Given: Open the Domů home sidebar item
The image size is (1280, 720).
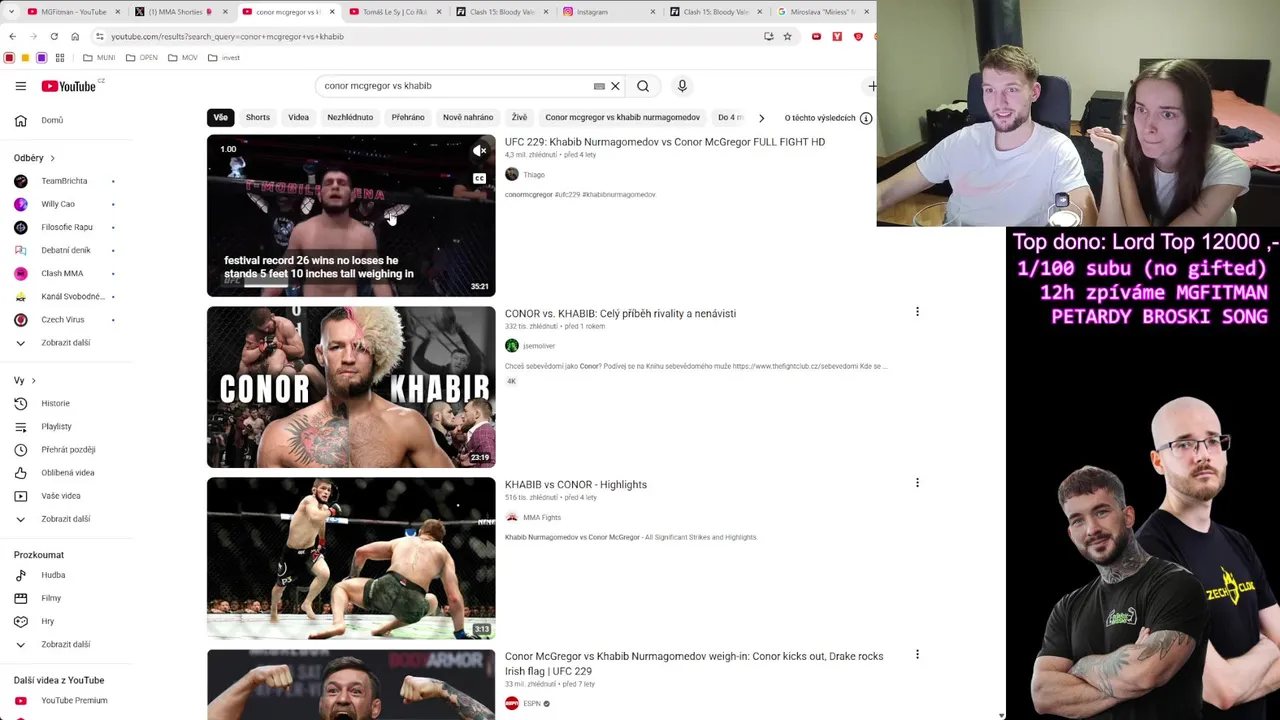Looking at the screenshot, I should pyautogui.click(x=52, y=120).
